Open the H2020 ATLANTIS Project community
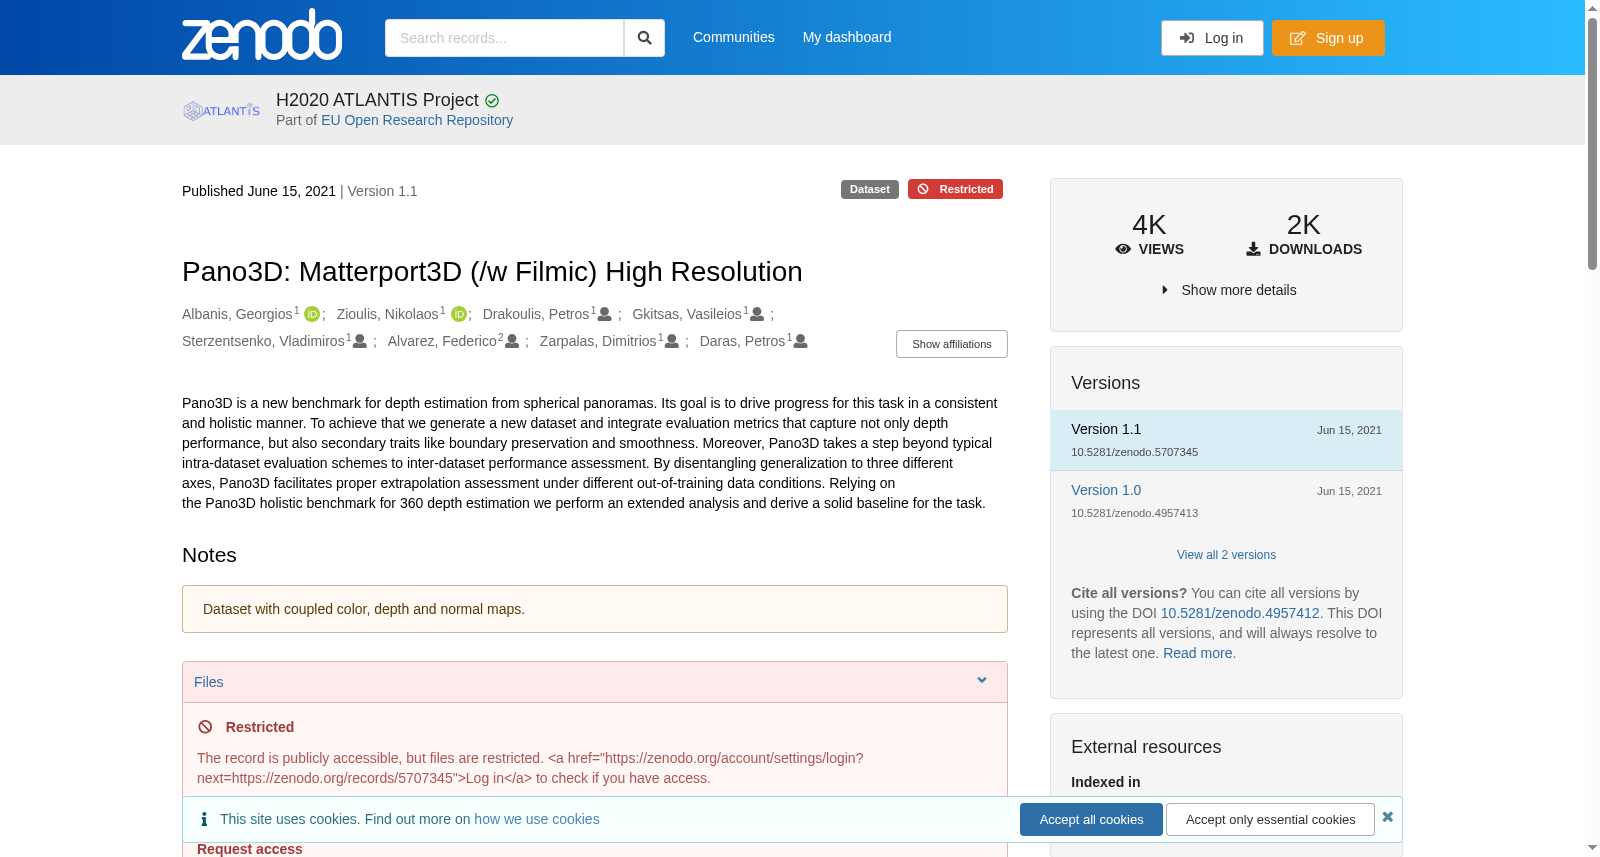The height and width of the screenshot is (857, 1600). [377, 100]
